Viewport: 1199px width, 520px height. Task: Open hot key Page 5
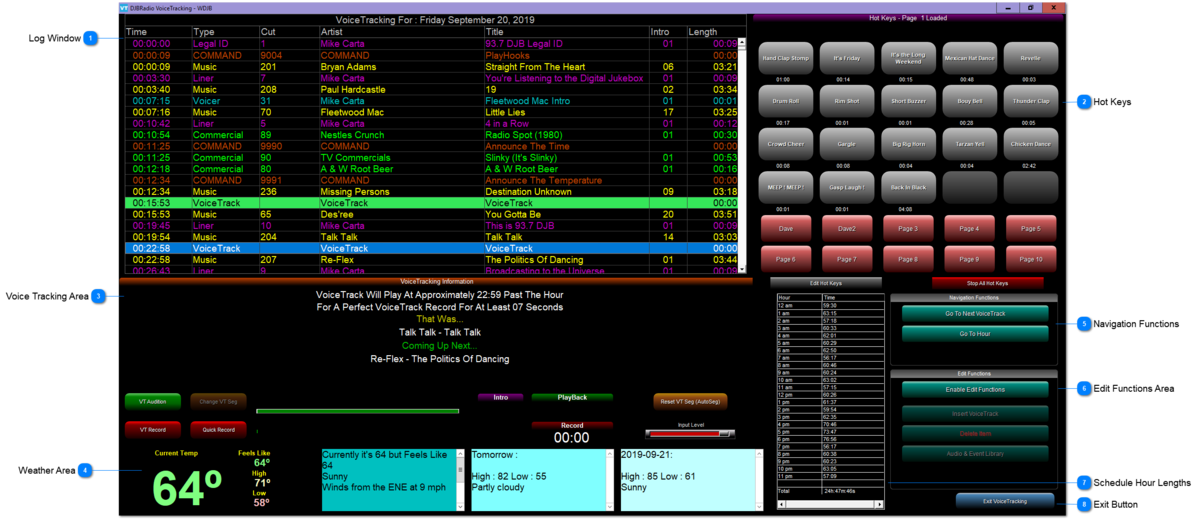click(1031, 229)
